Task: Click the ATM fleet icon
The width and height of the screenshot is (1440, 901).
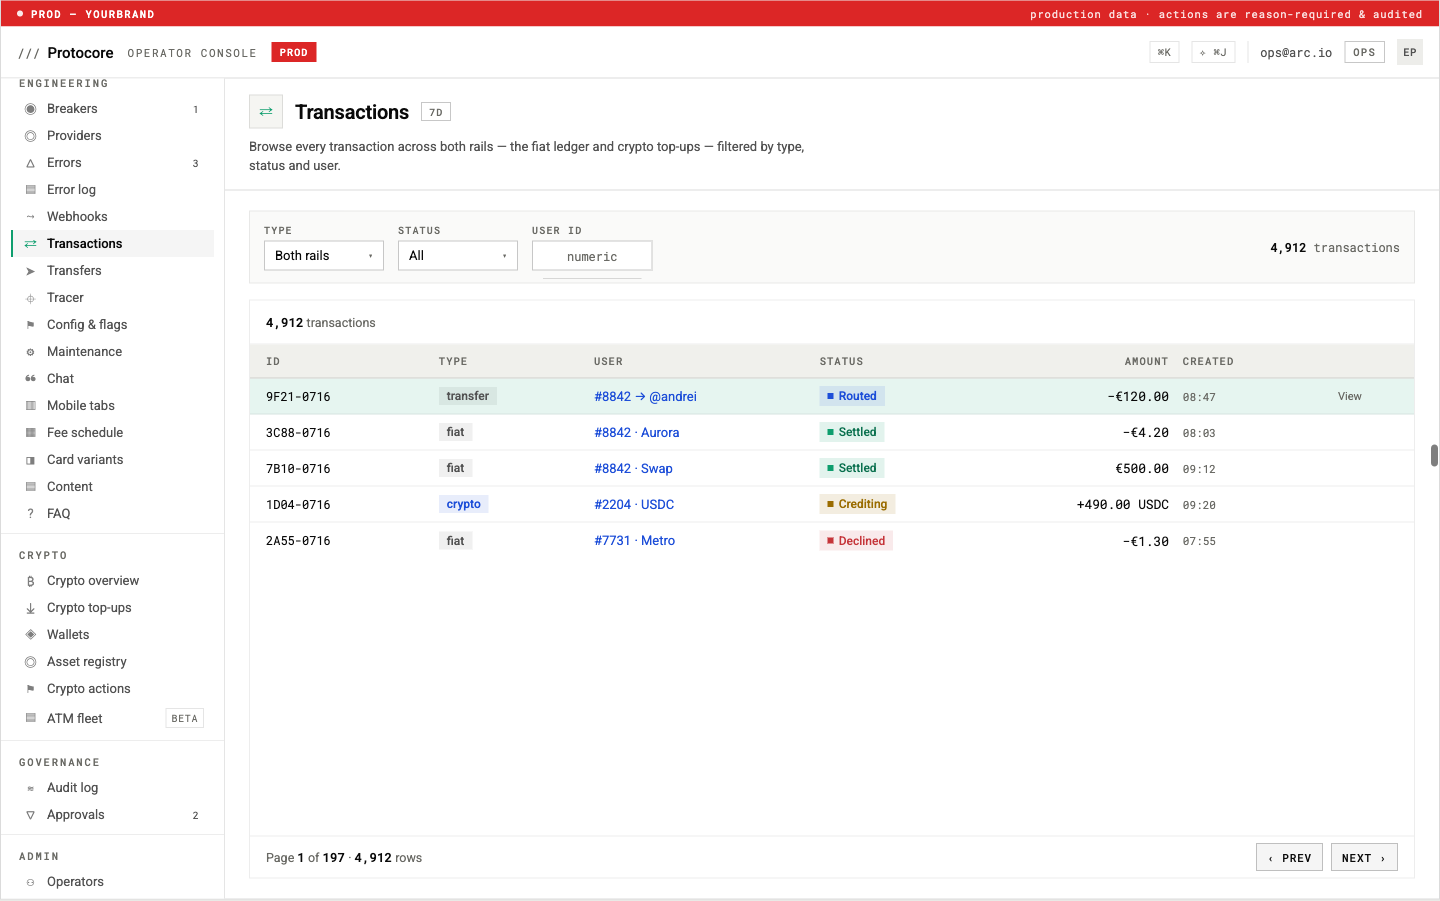Action: 30,718
